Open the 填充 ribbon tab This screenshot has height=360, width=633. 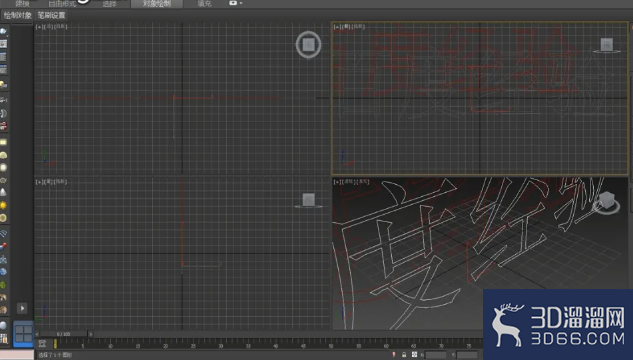point(204,4)
